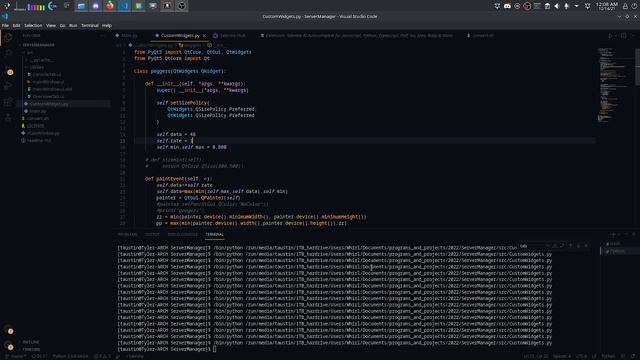Open the Extensions view in activity bar

(x=8, y=102)
